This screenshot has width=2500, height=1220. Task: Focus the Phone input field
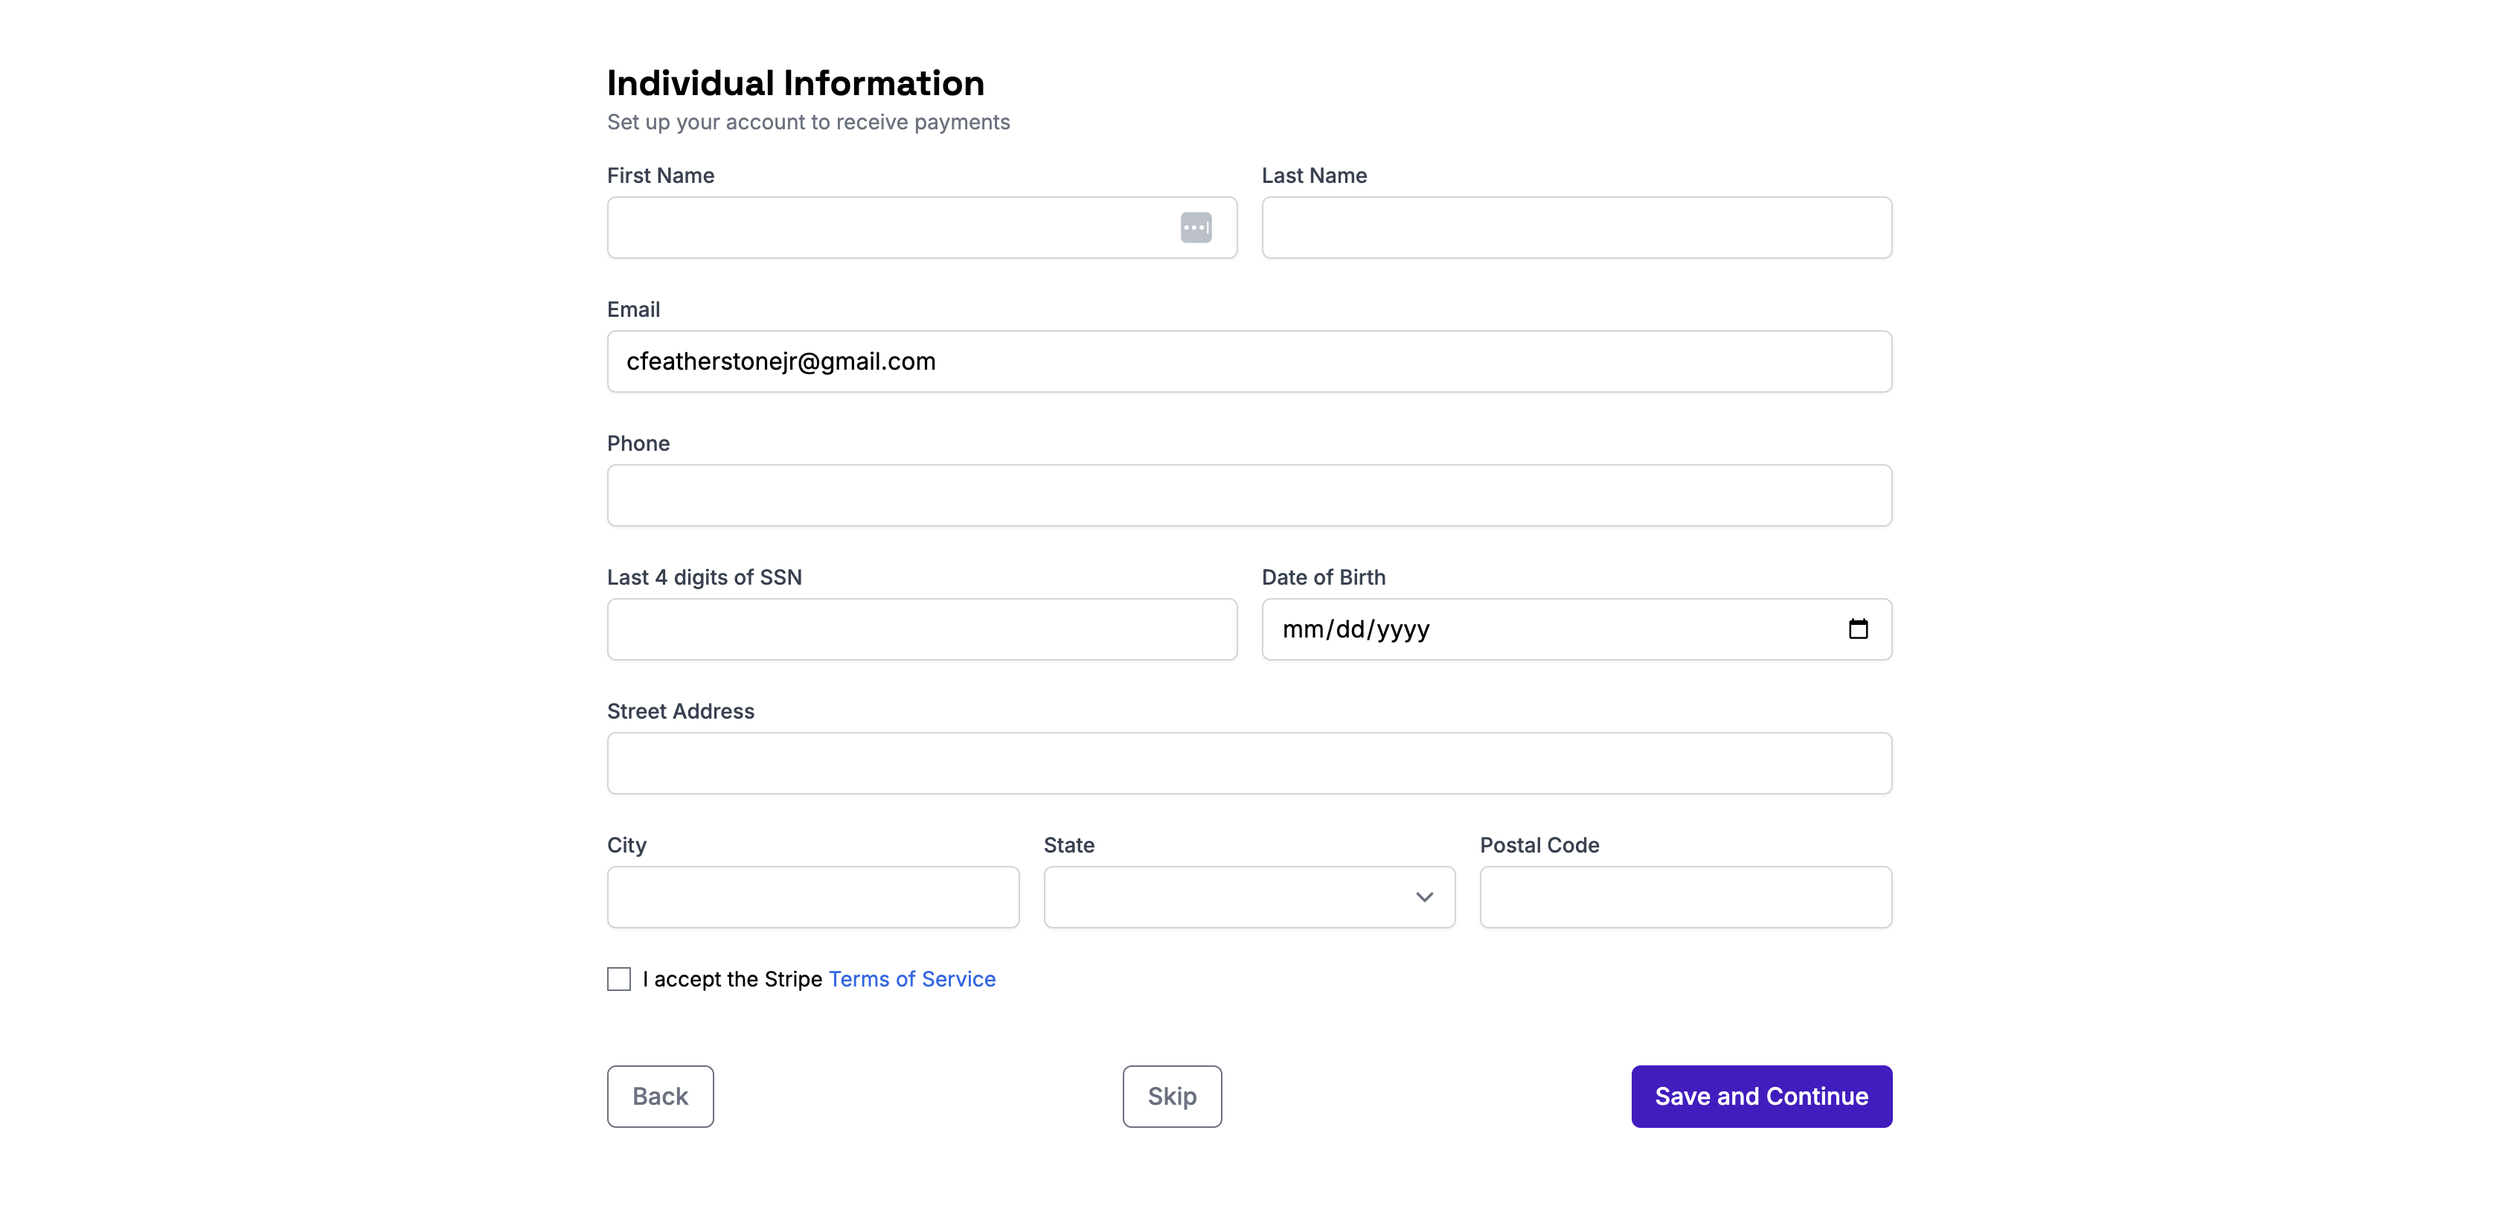(x=1249, y=495)
